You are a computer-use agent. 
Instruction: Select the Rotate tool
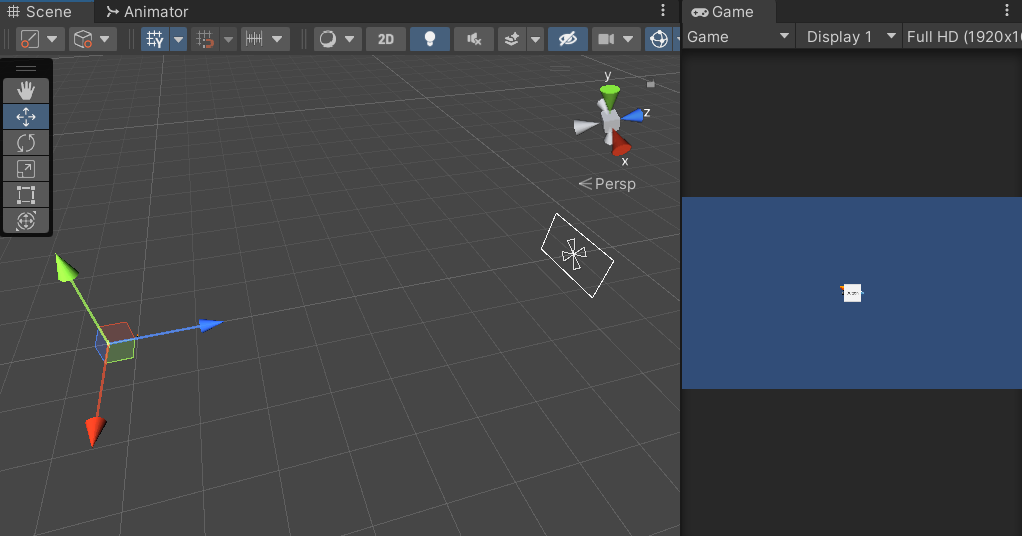pos(26,143)
